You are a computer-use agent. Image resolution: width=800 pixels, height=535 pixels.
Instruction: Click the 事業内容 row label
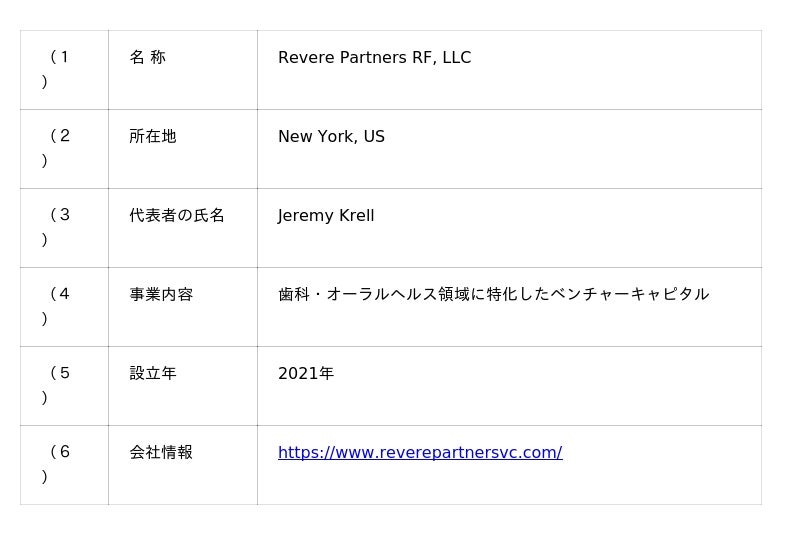tap(161, 294)
